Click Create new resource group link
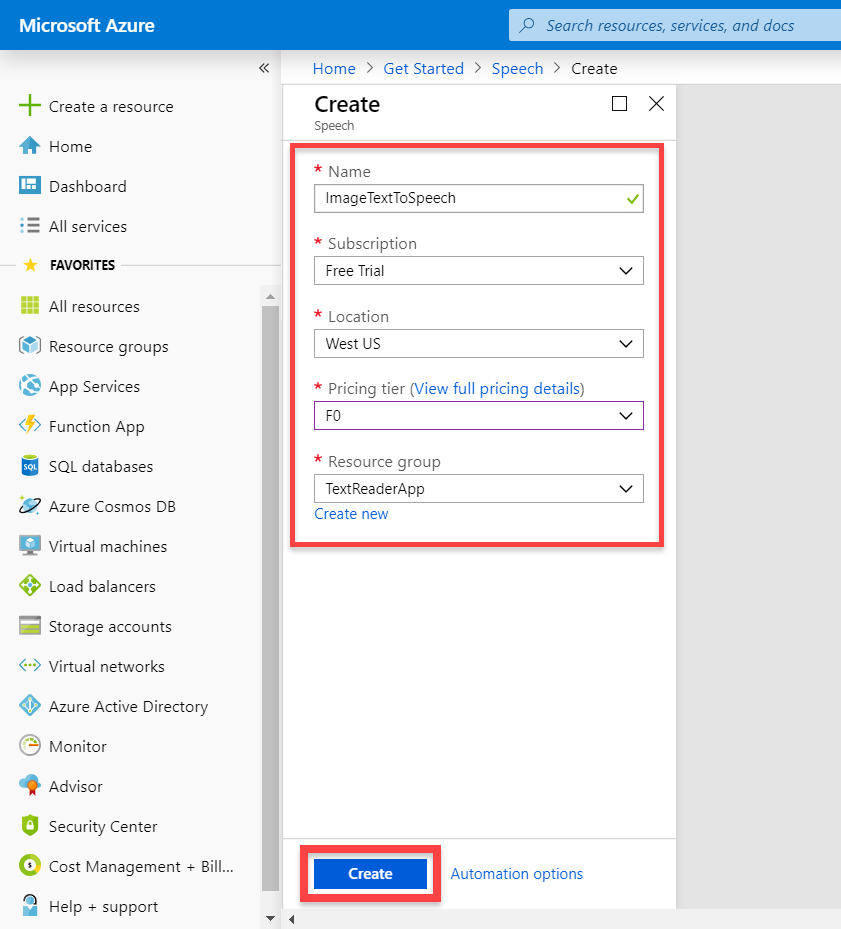 coord(351,514)
